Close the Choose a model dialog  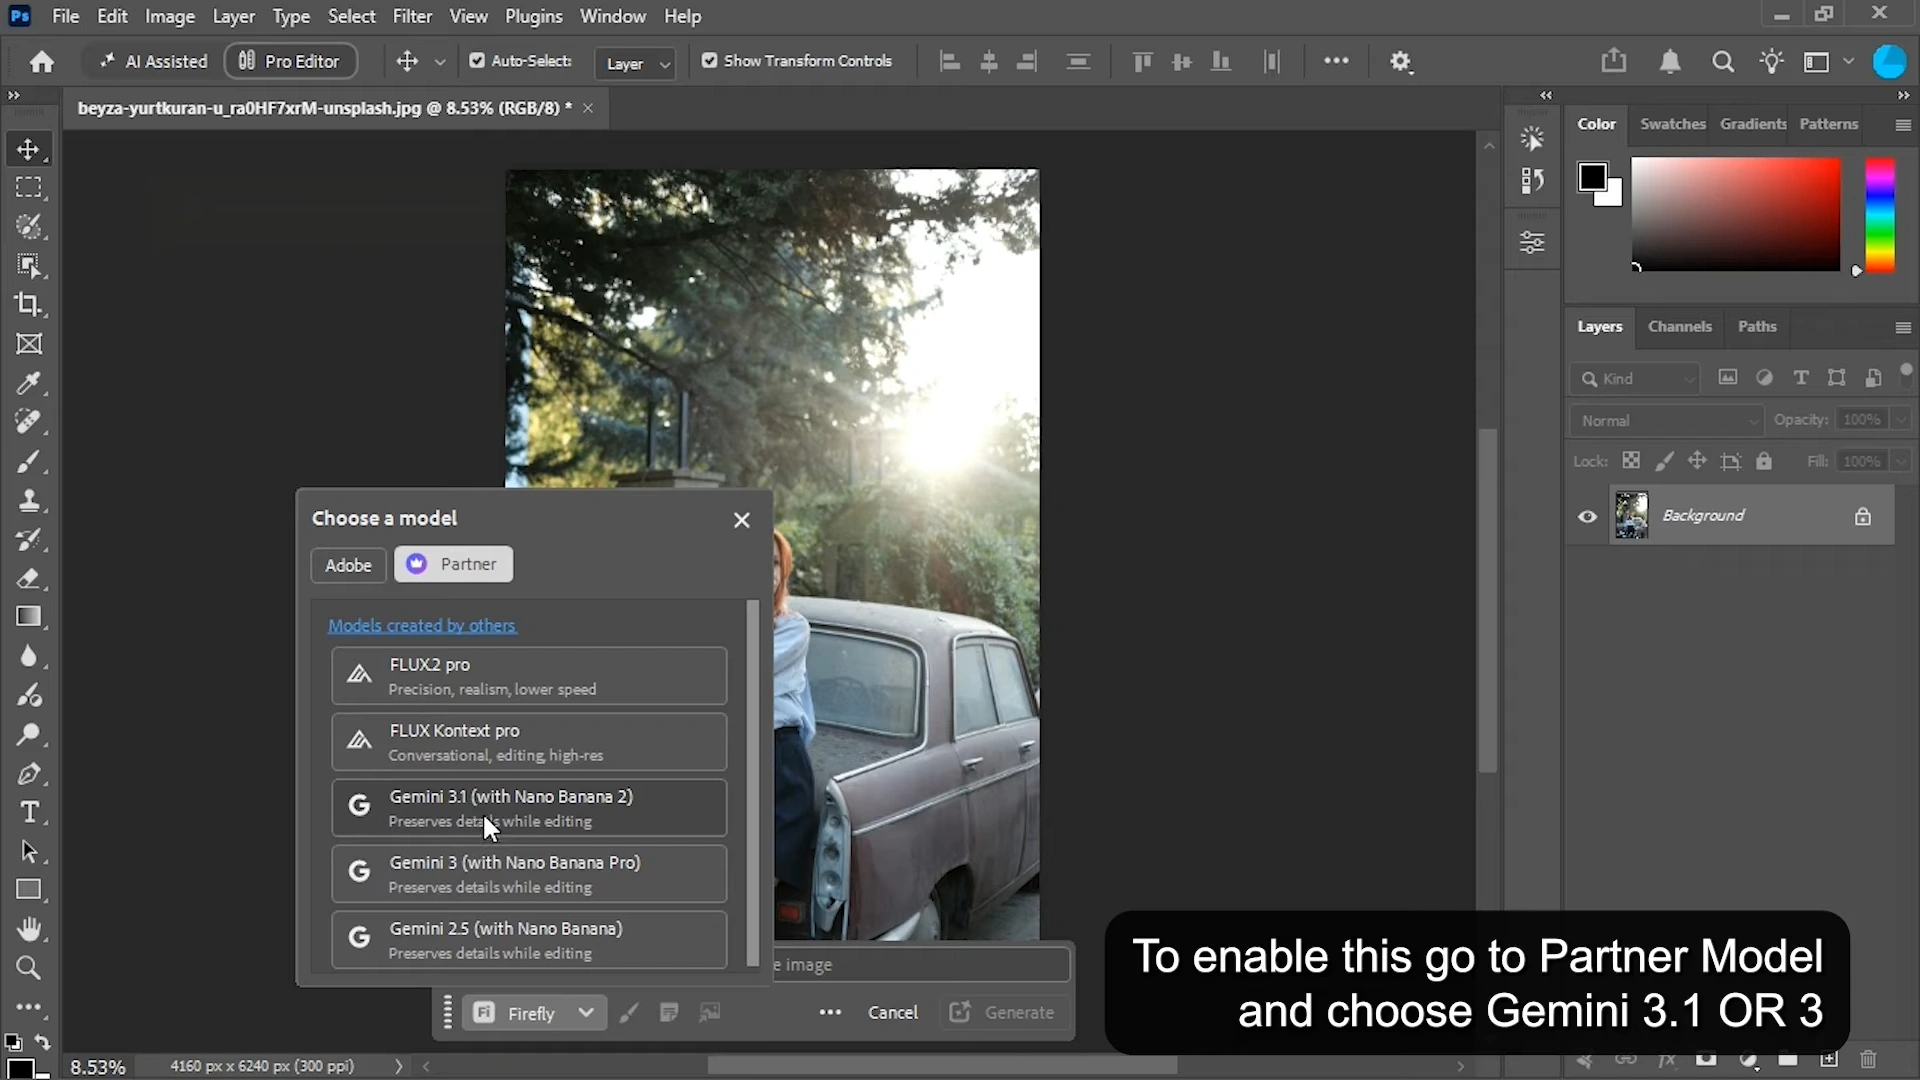741,520
